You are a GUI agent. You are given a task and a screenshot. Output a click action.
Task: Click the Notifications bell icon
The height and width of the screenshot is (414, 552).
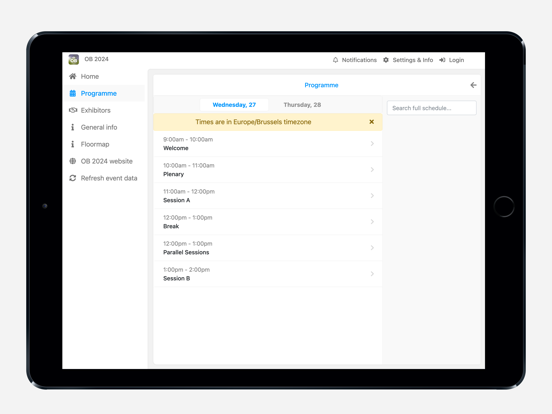(x=335, y=60)
